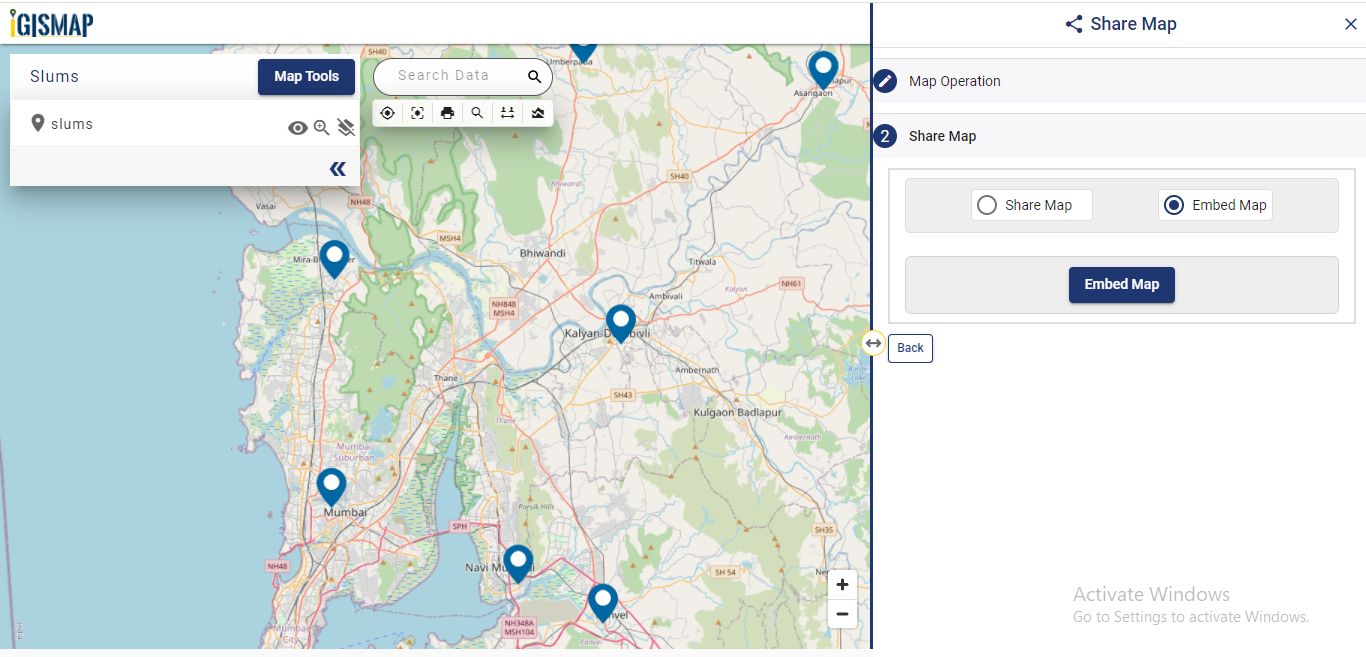This screenshot has height=657, width=1366.
Task: Select the current location tool
Action: [x=388, y=113]
